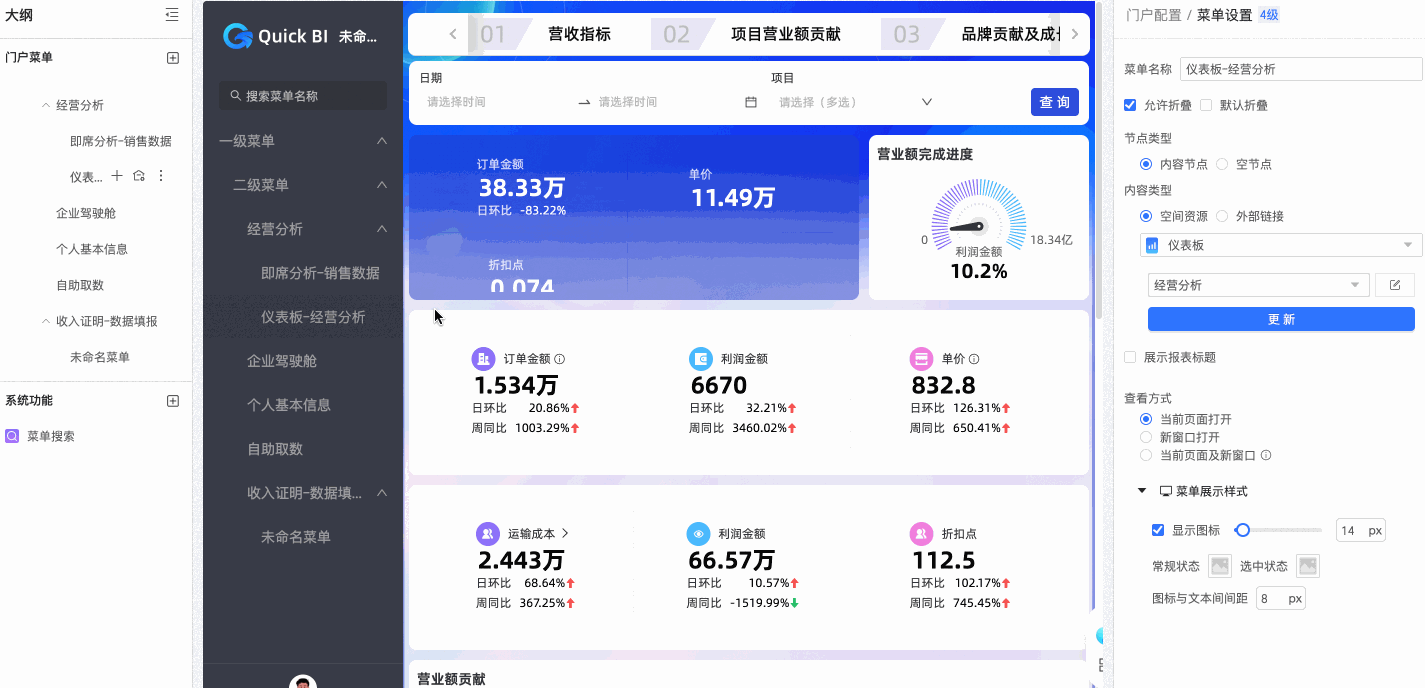Click the 更新 update button
This screenshot has width=1425, height=688.
pos(1281,319)
